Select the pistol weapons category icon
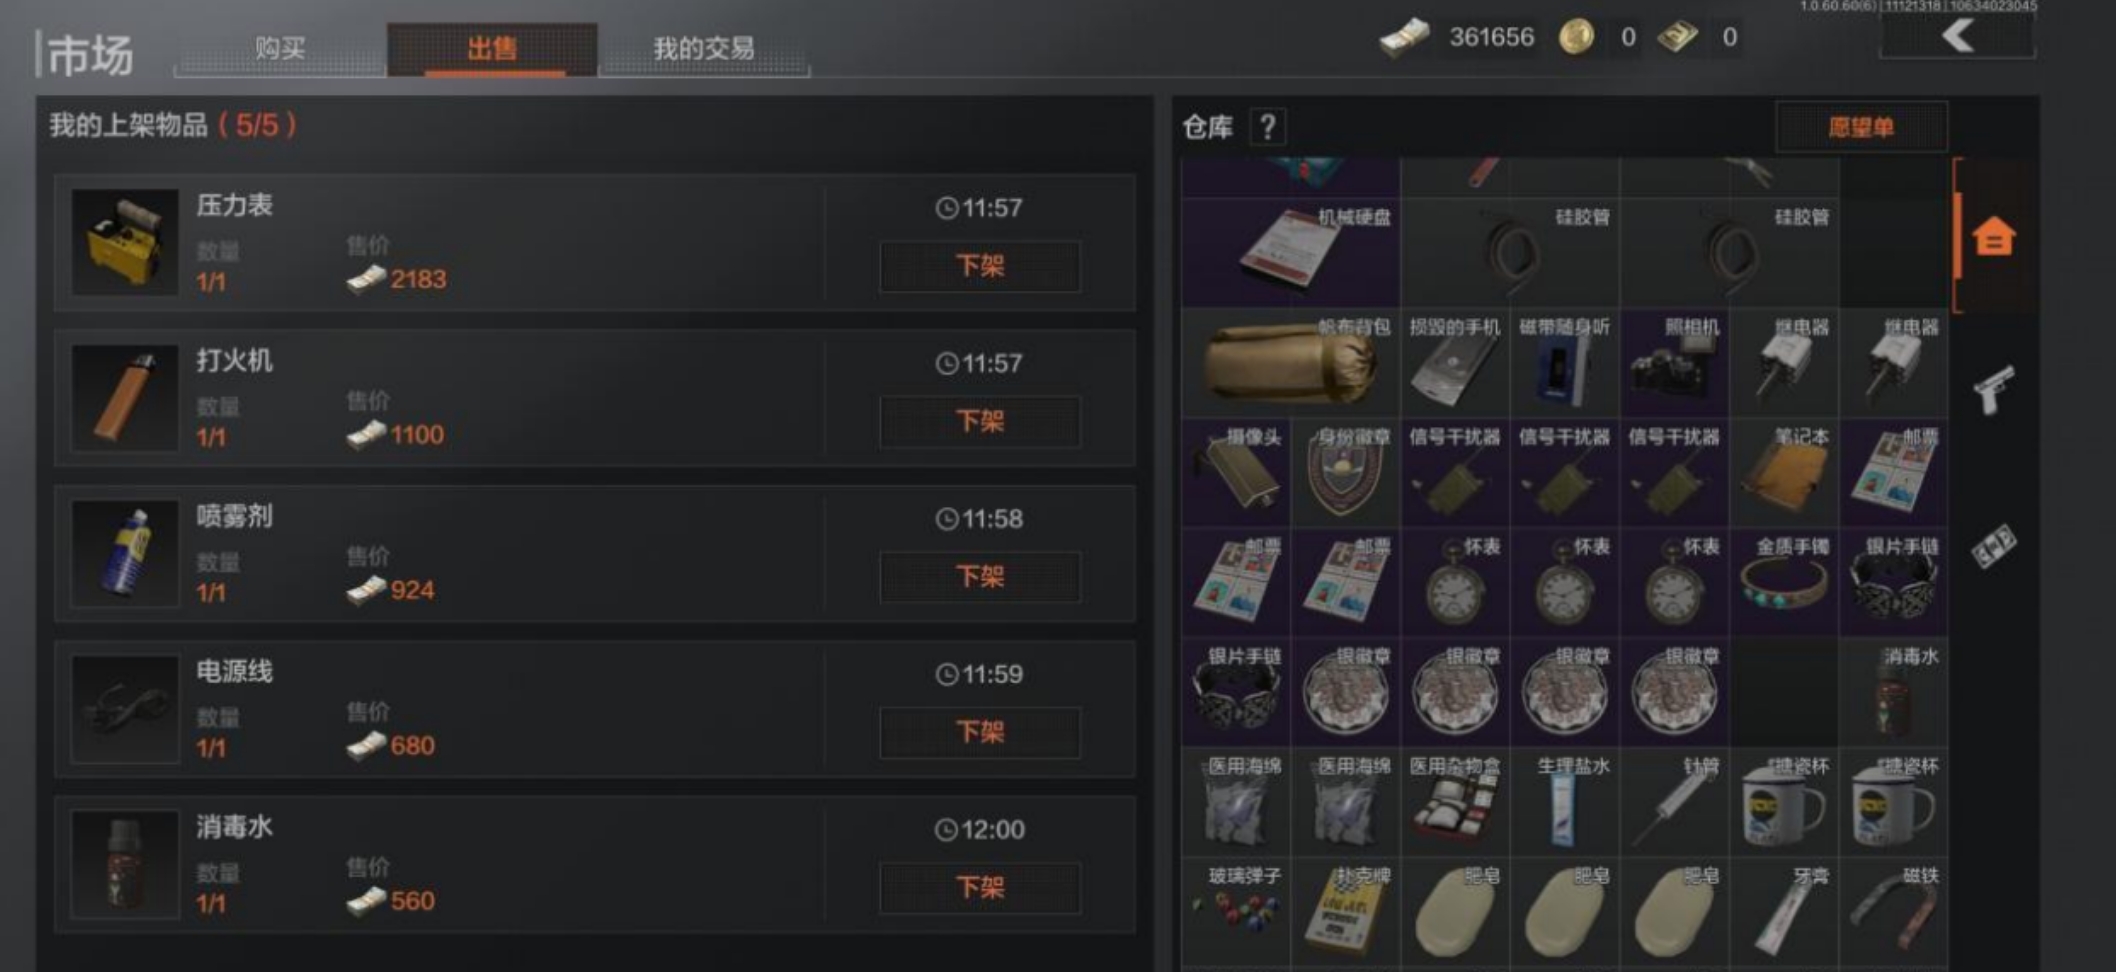 point(1993,389)
